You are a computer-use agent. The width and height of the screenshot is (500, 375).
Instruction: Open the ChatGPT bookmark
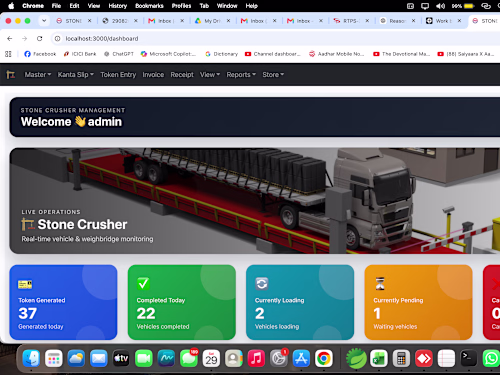click(x=119, y=54)
